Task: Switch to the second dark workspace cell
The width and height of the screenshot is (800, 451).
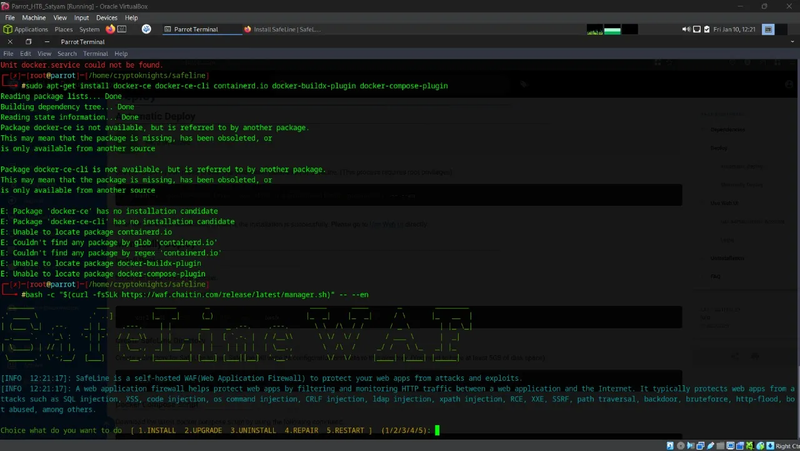Action: click(x=781, y=30)
